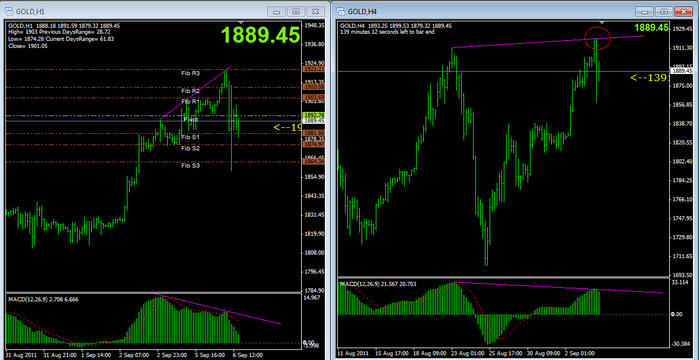Select the red circle on H4 chart
This screenshot has height=360, width=700.
click(597, 38)
